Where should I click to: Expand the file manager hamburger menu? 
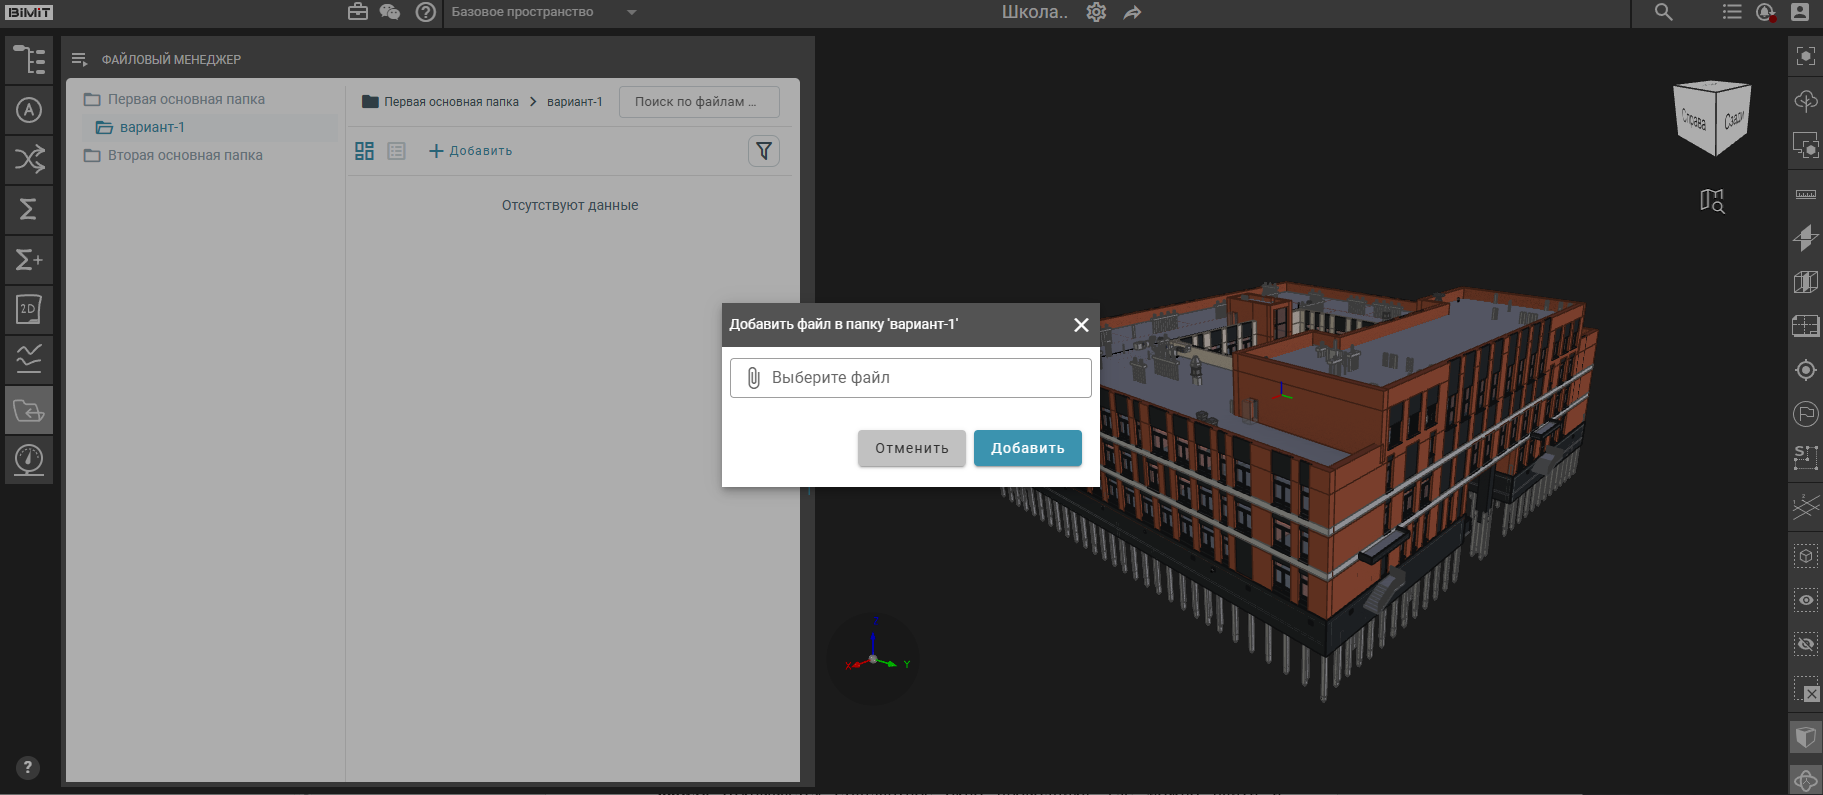click(80, 59)
